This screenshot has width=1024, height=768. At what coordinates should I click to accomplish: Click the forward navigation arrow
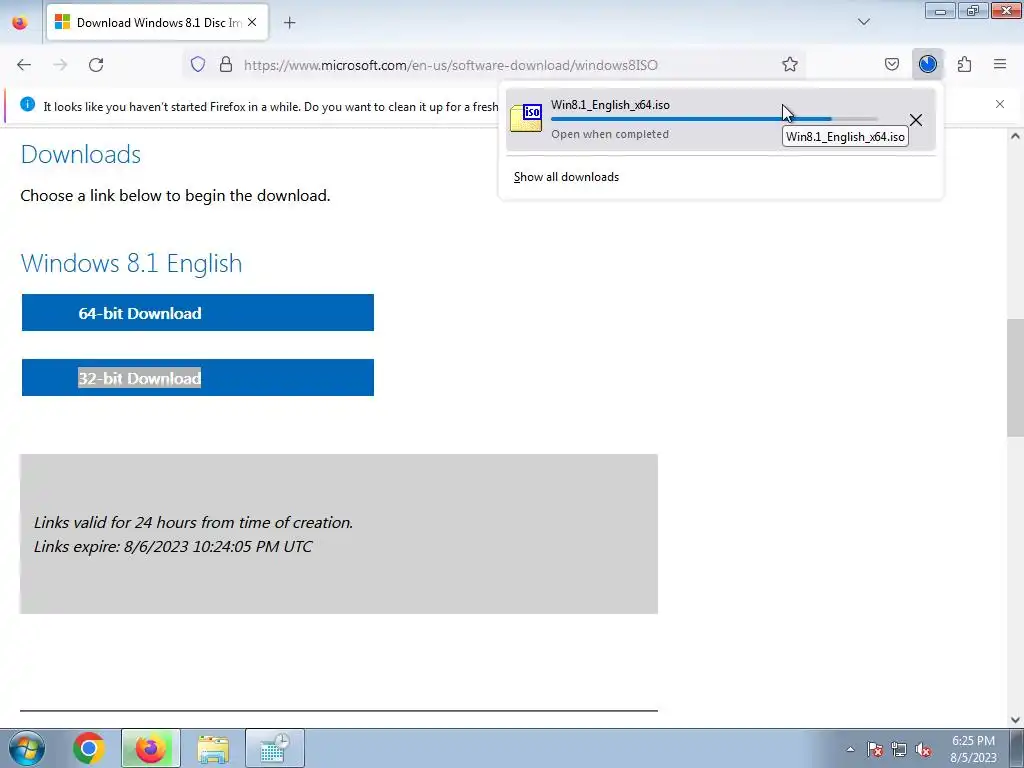(x=60, y=65)
